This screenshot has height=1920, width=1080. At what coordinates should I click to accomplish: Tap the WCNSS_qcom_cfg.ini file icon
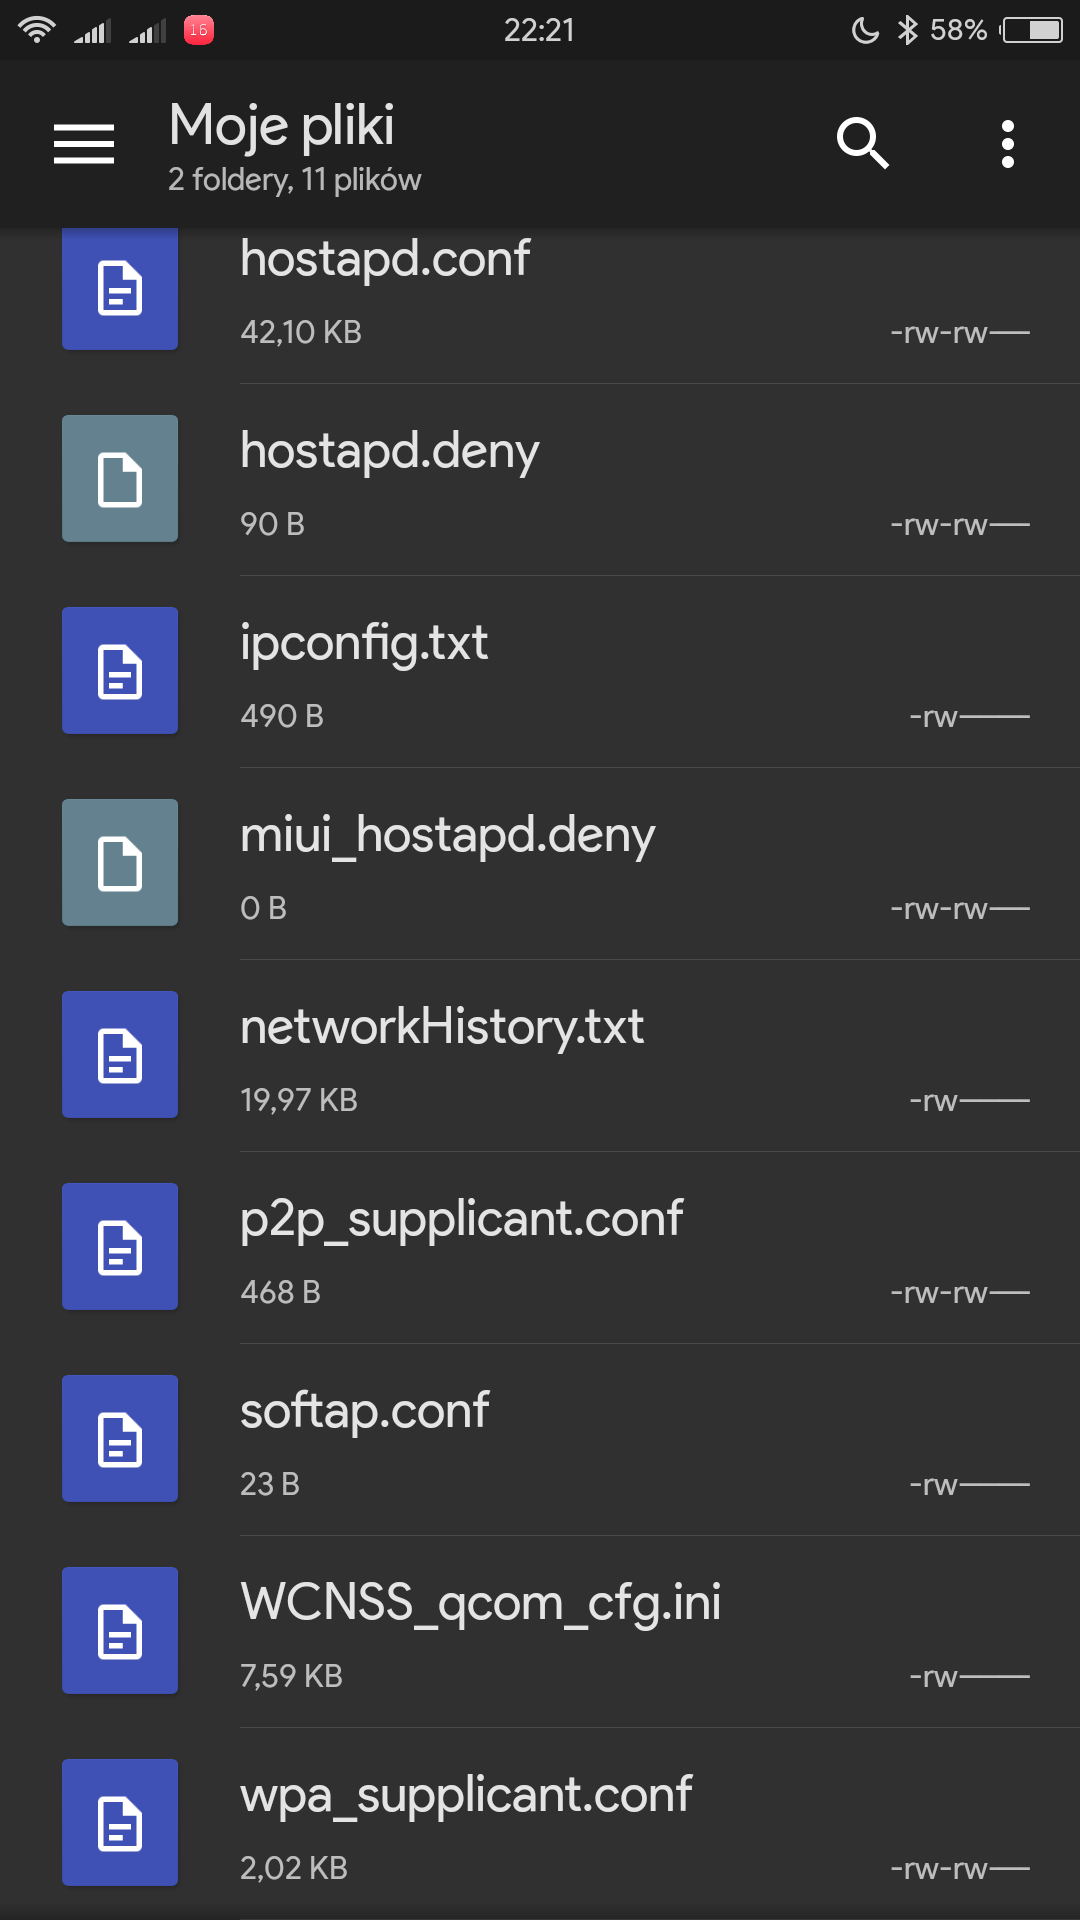(120, 1631)
